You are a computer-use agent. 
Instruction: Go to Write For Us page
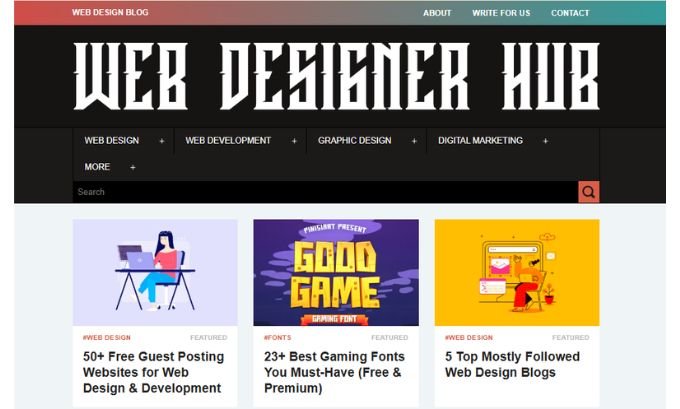tap(501, 13)
